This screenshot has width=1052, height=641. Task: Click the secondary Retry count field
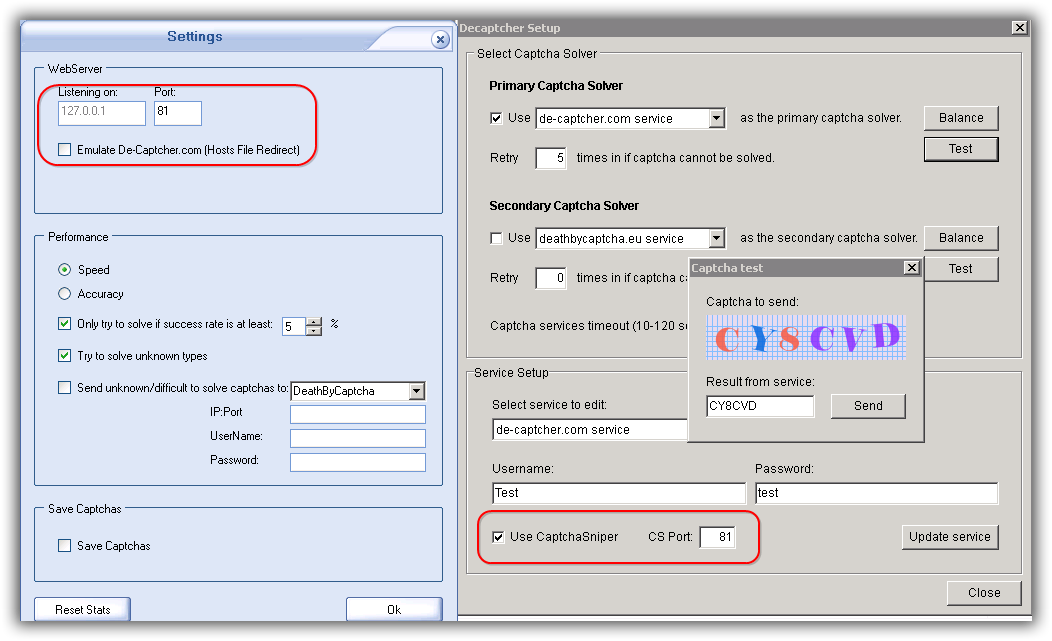551,278
